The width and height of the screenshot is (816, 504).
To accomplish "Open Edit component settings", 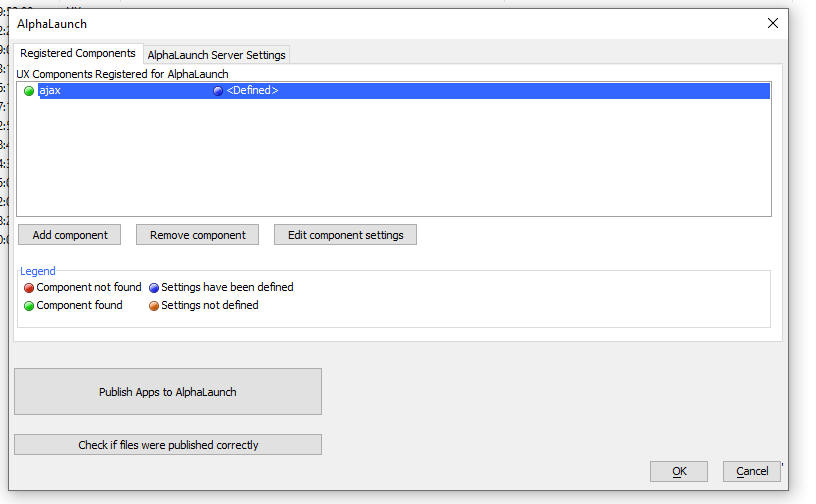I will point(346,235).
